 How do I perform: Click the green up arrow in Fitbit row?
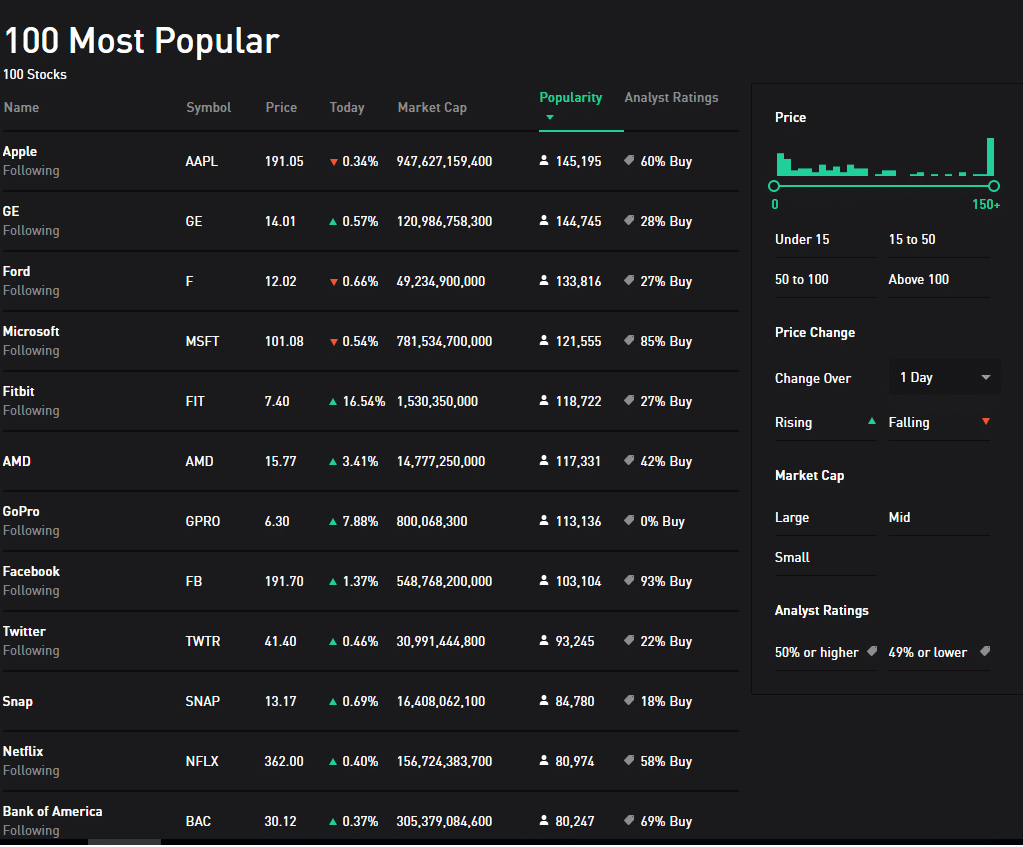click(333, 401)
